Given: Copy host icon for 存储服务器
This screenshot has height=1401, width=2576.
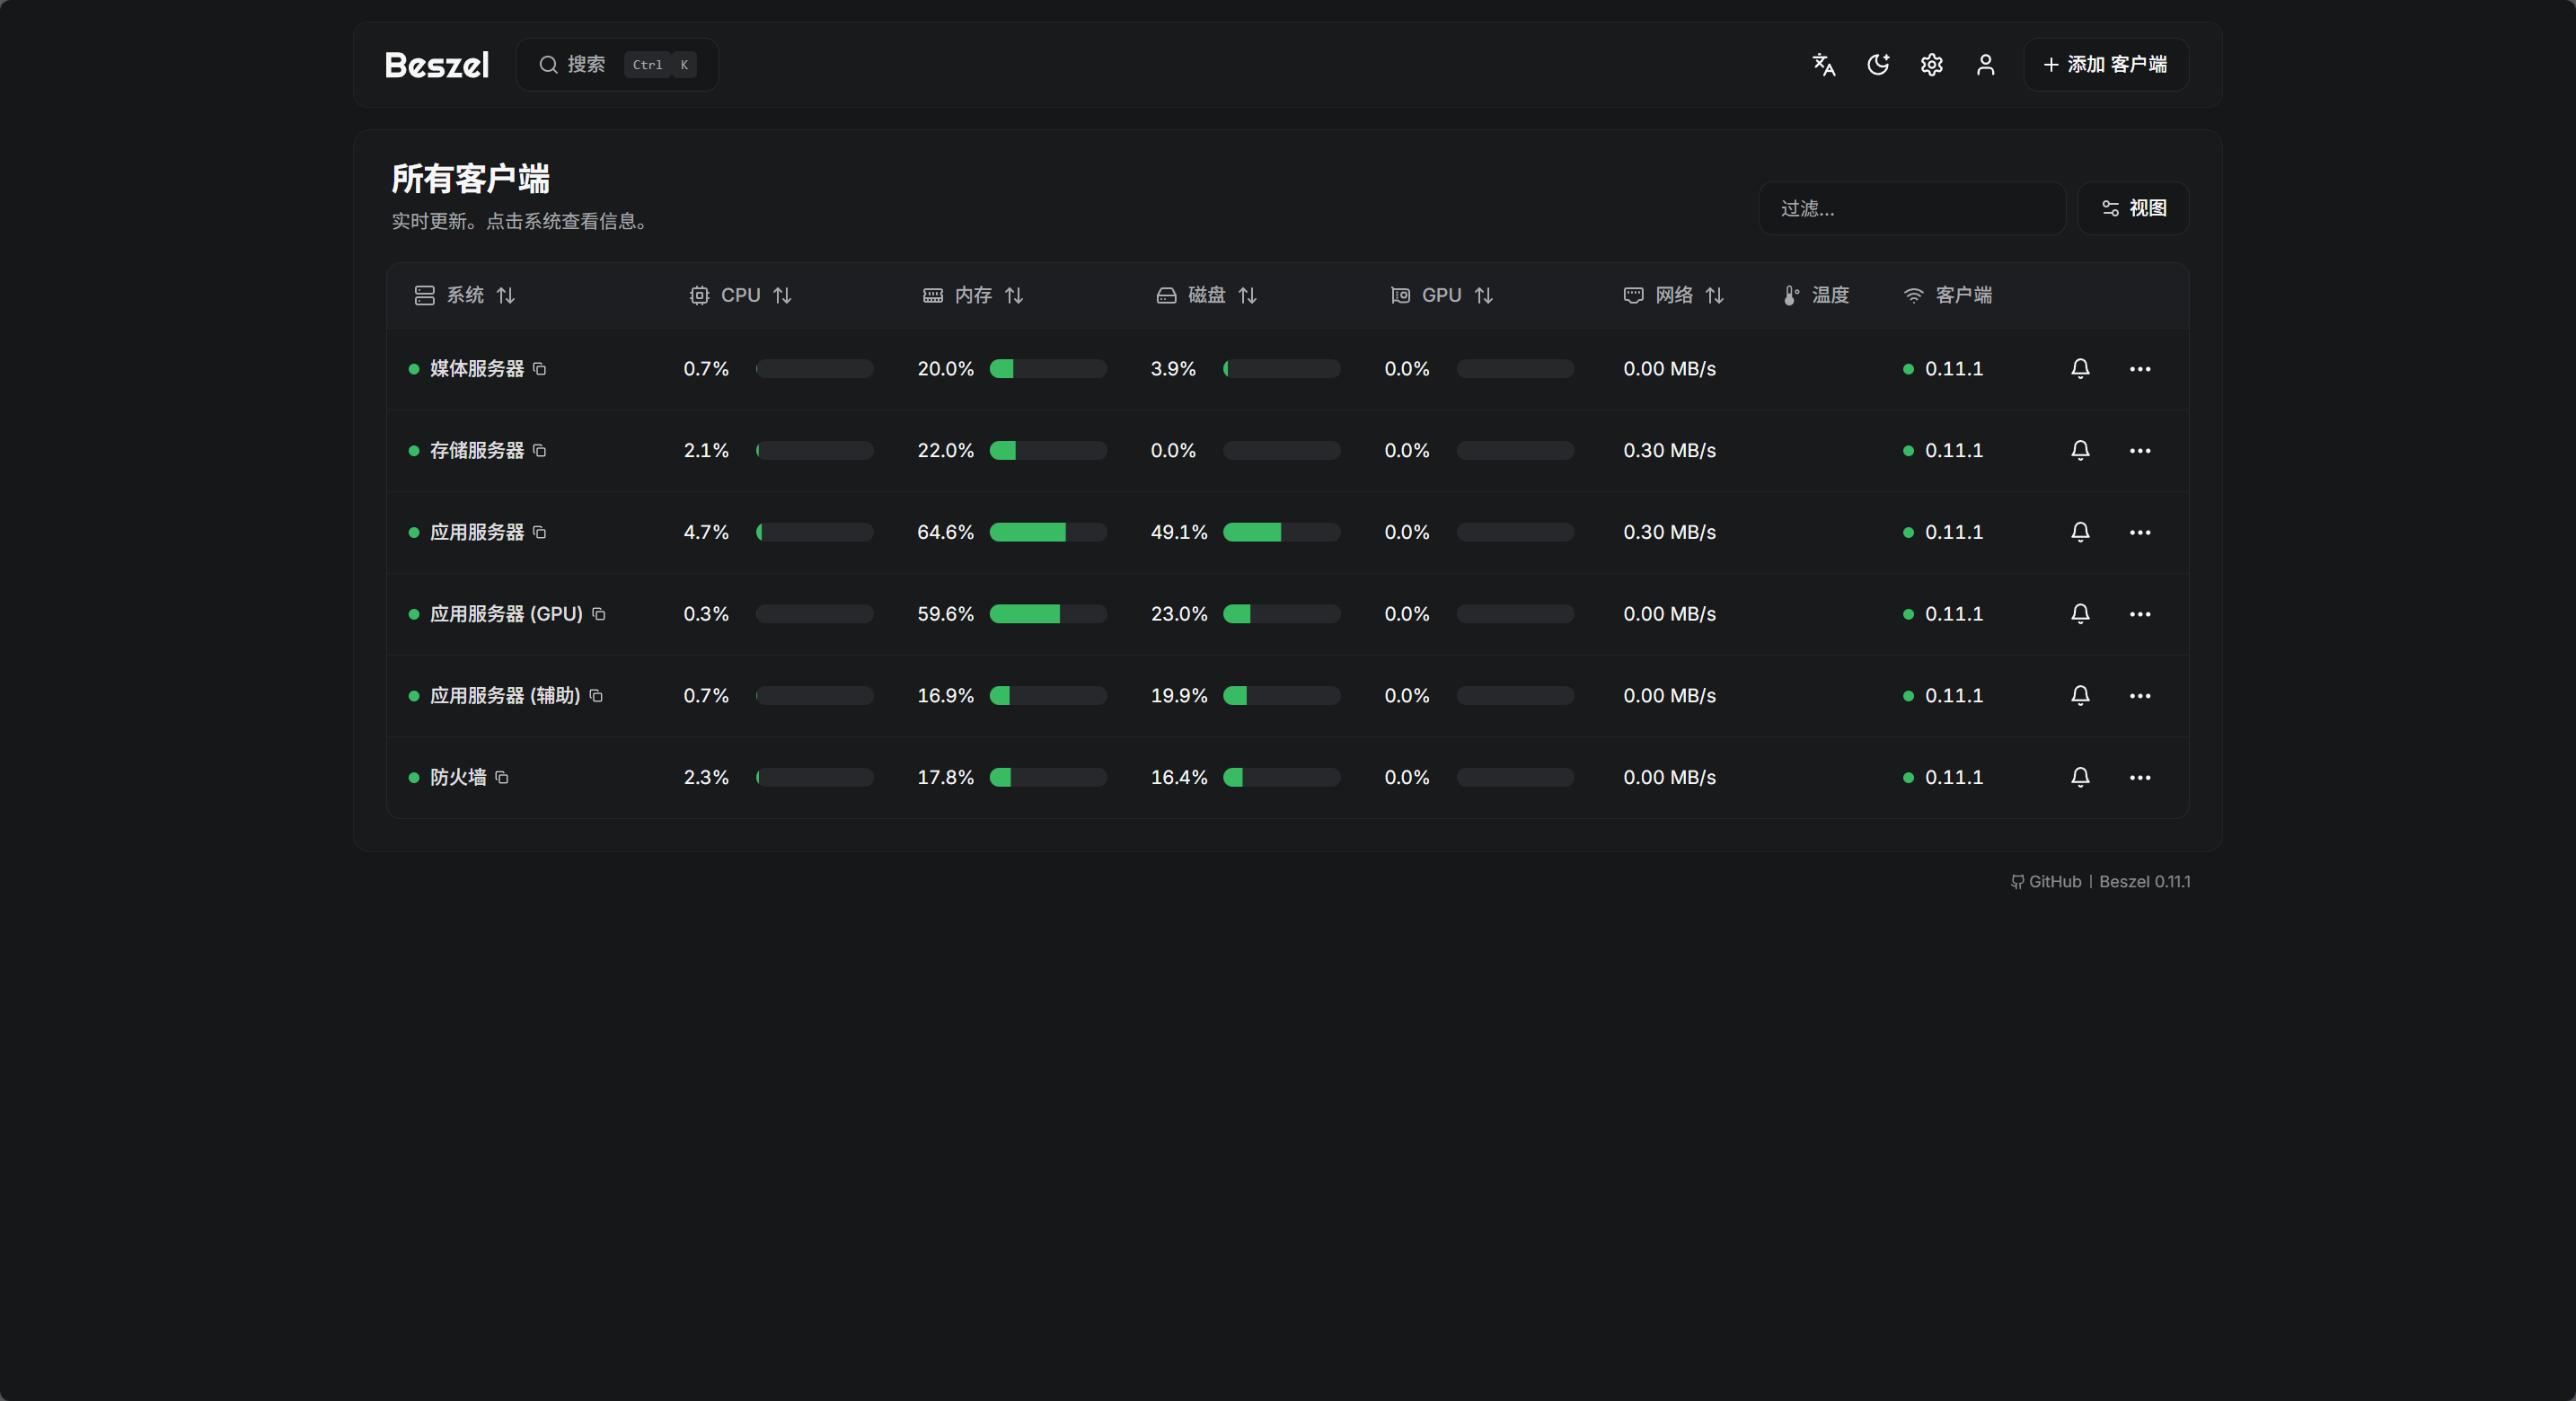Looking at the screenshot, I should point(540,451).
